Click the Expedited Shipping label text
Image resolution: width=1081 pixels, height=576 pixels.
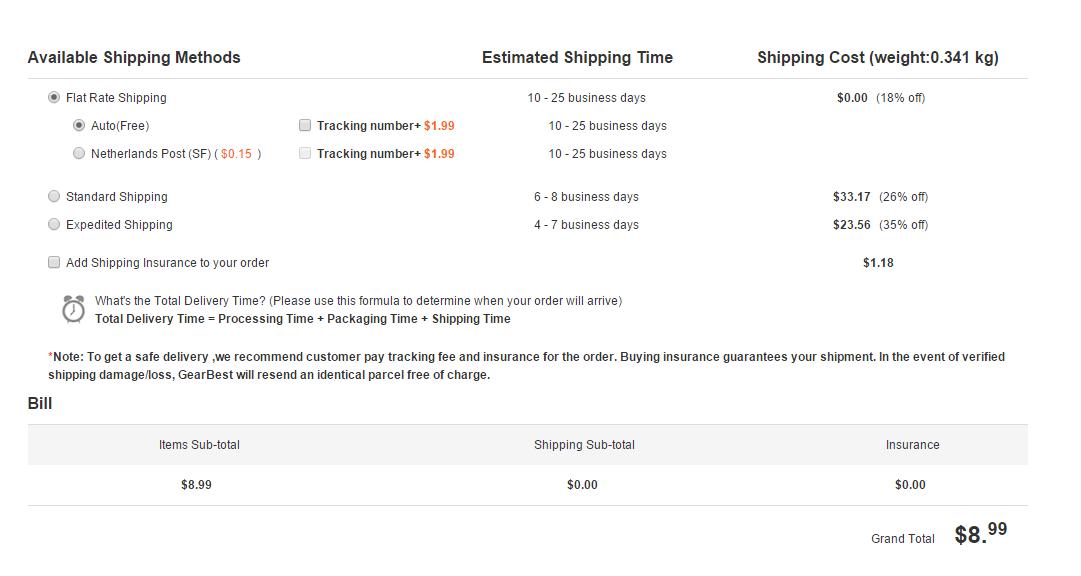click(119, 225)
